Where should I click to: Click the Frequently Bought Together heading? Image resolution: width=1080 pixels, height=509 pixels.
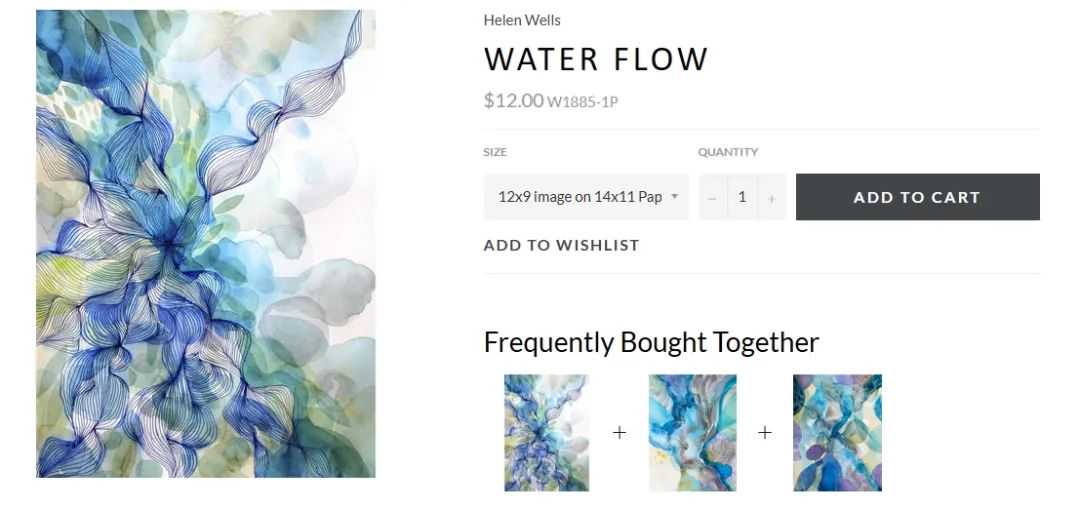(652, 342)
